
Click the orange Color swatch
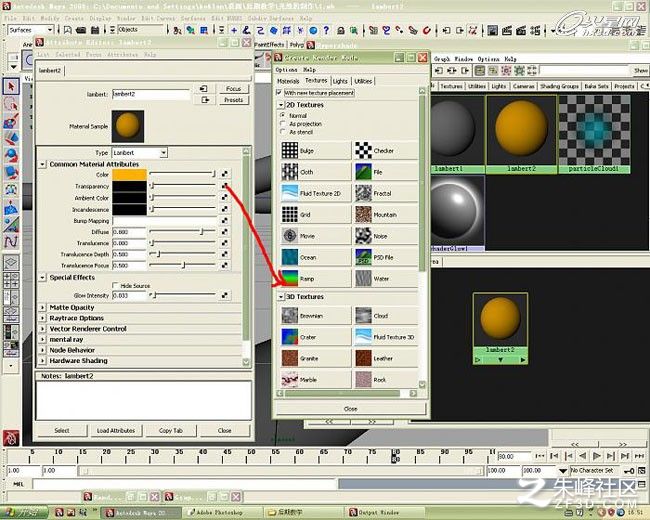[129, 174]
